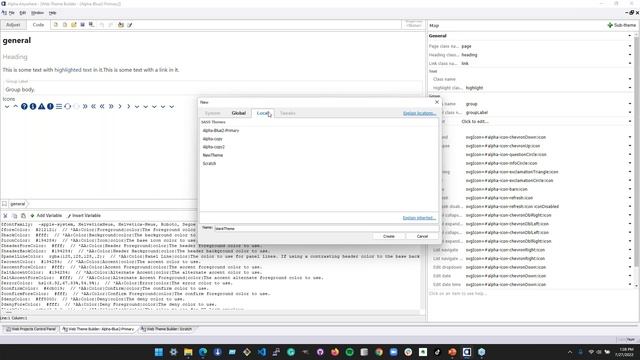Viewport: 640px width, 360px height.
Task: Open dropdown for the chevronUp icon row
Action: click(x=630, y=146)
